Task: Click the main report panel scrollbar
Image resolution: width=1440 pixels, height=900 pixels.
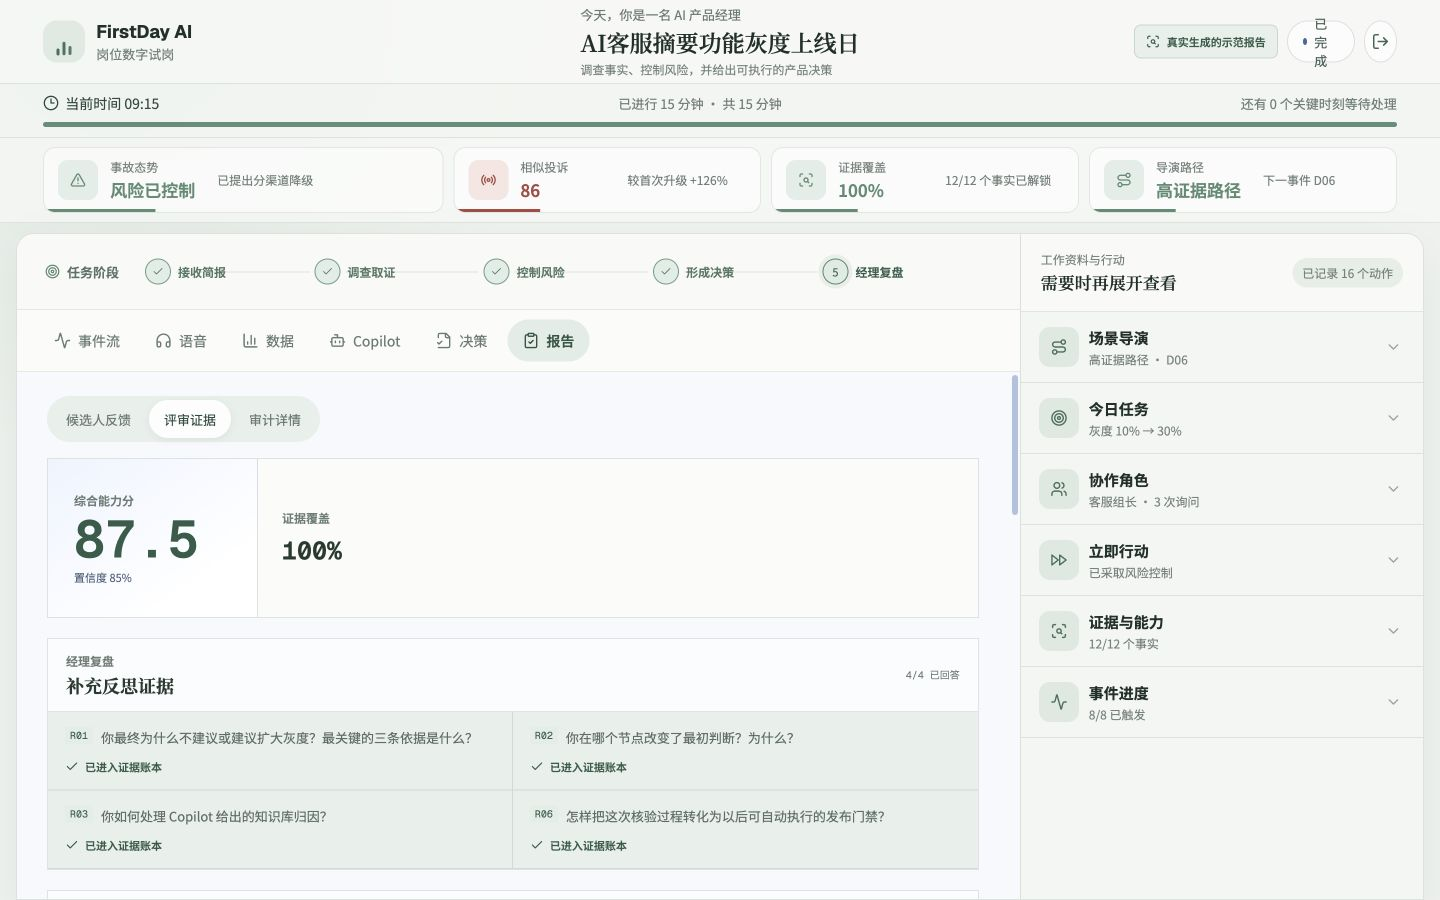Action: (x=1015, y=445)
